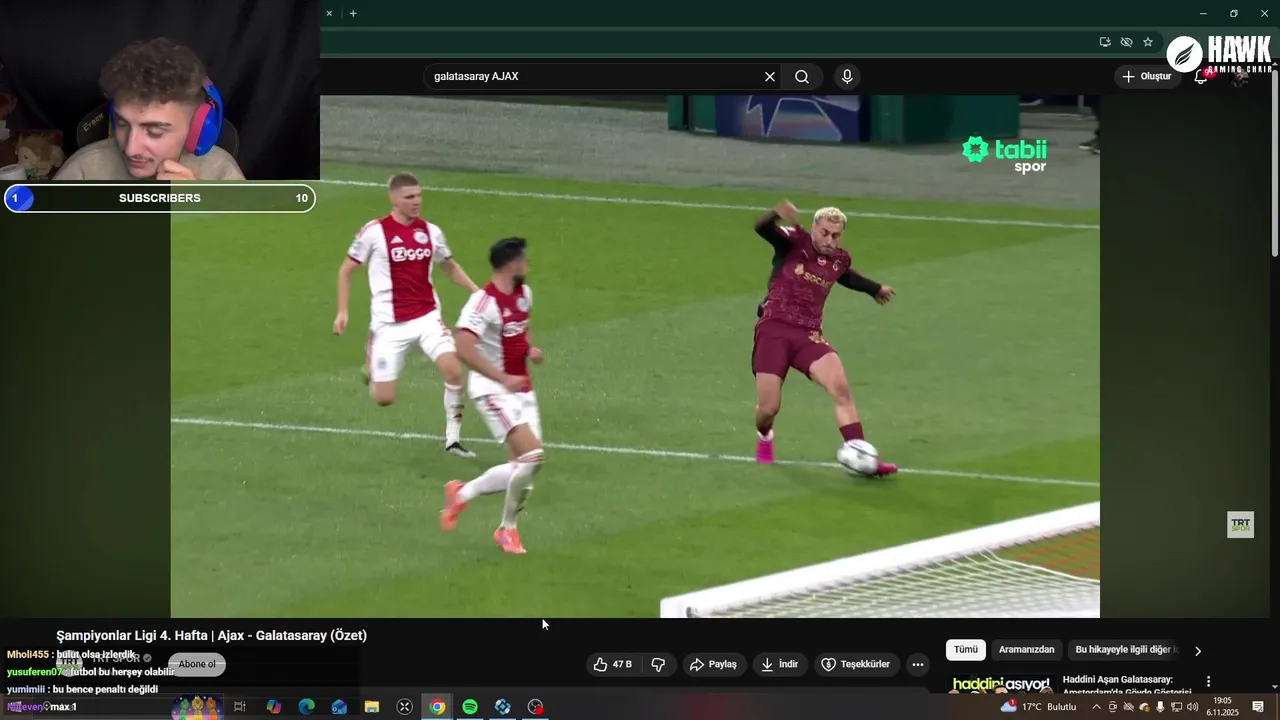Clear the YouTube search text with the X
This screenshot has width=1280, height=720.
click(770, 77)
